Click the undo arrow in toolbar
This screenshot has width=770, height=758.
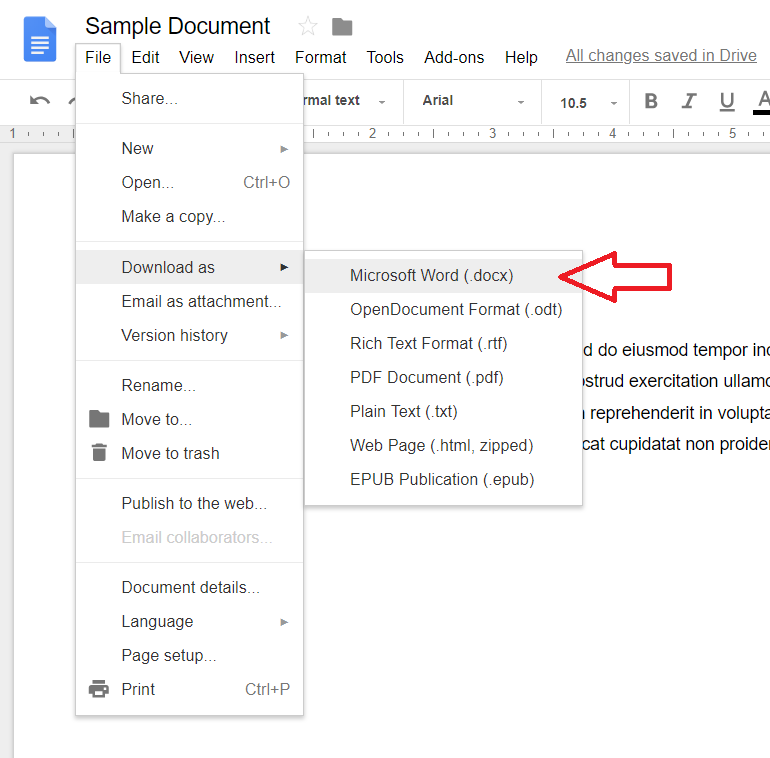pos(39,101)
